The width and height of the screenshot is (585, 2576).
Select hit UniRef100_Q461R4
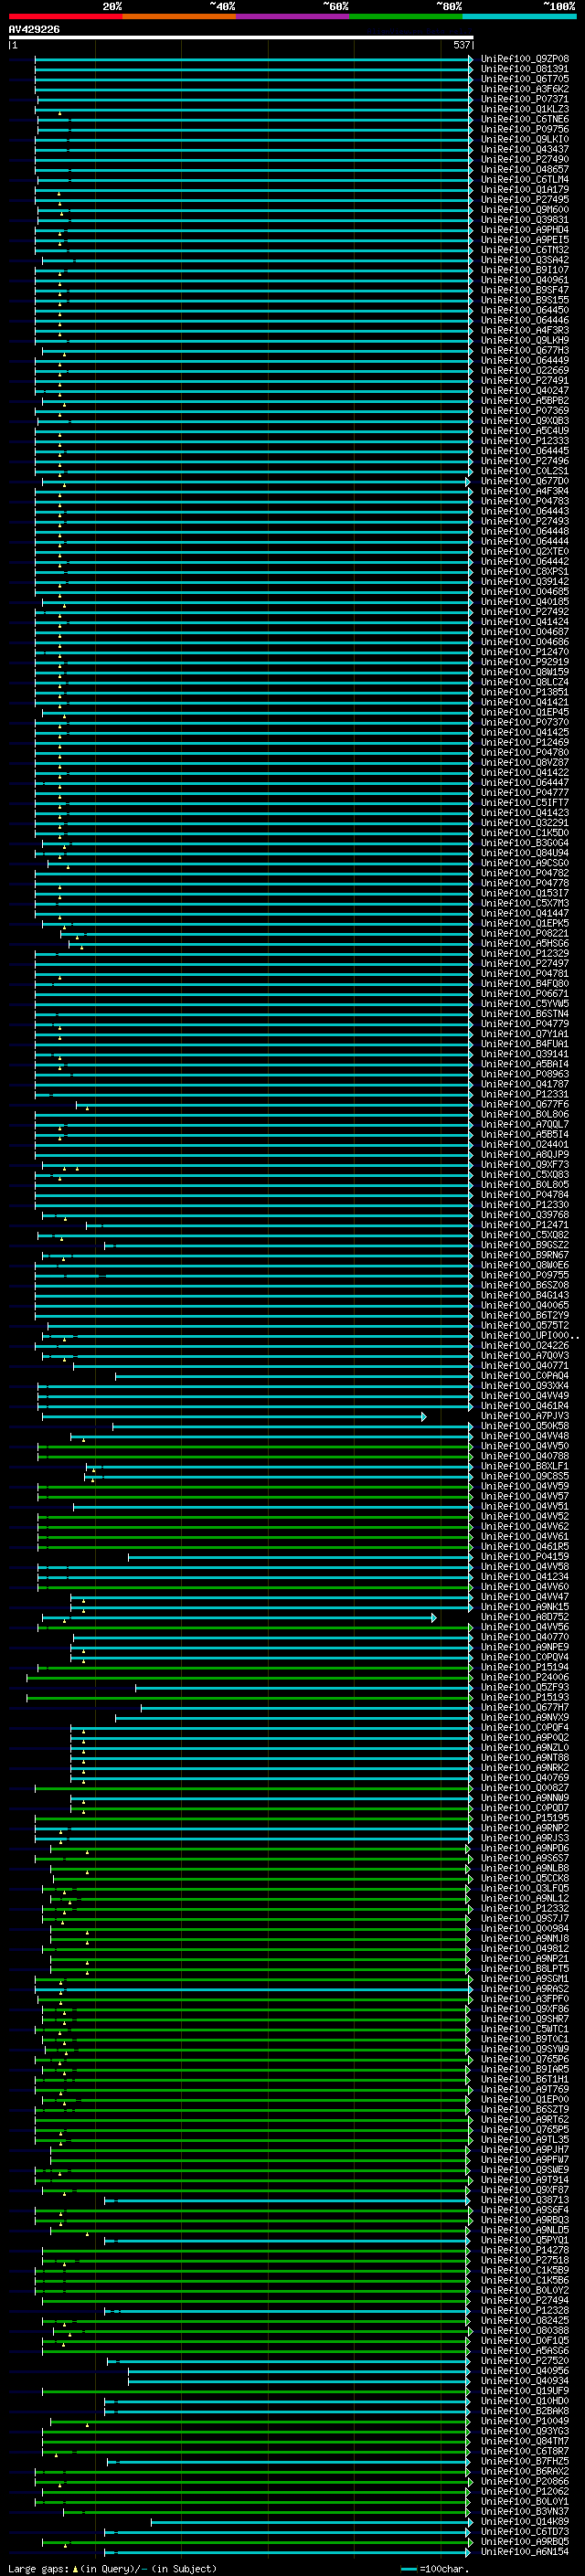click(x=525, y=1406)
